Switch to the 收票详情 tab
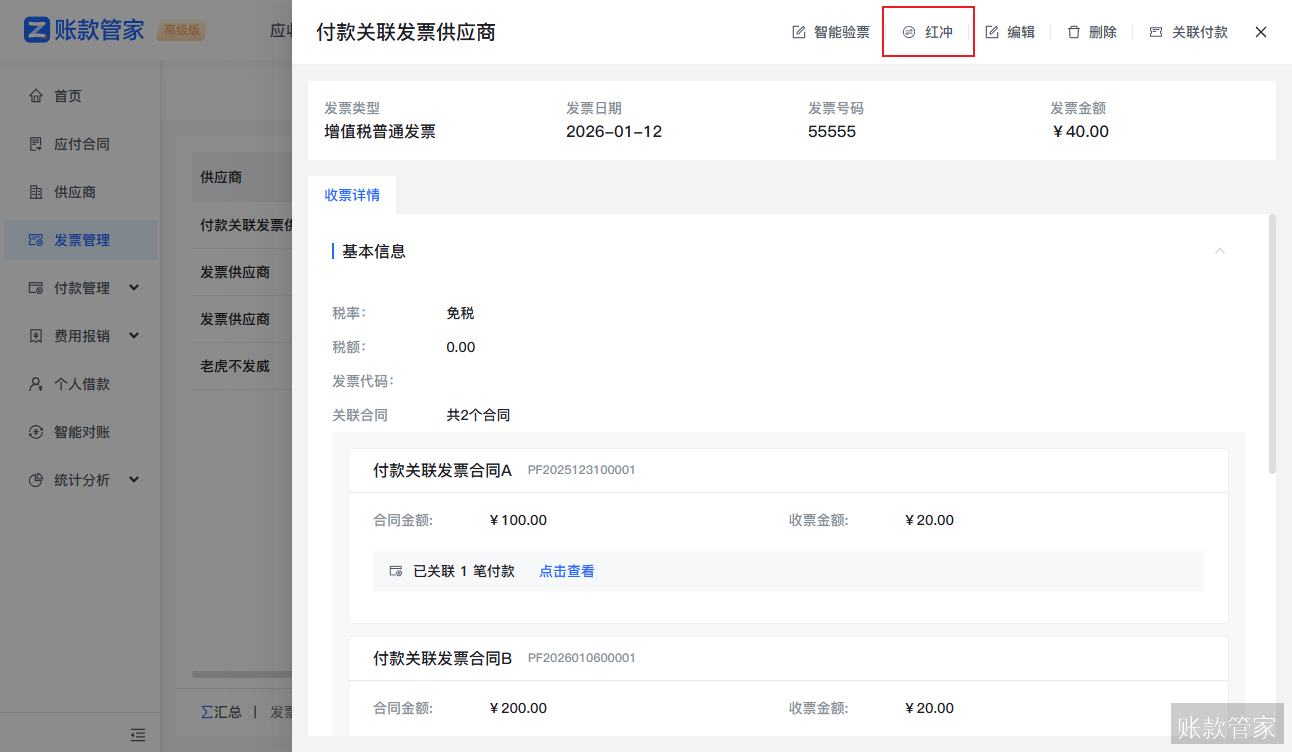The width and height of the screenshot is (1292, 752). click(352, 195)
